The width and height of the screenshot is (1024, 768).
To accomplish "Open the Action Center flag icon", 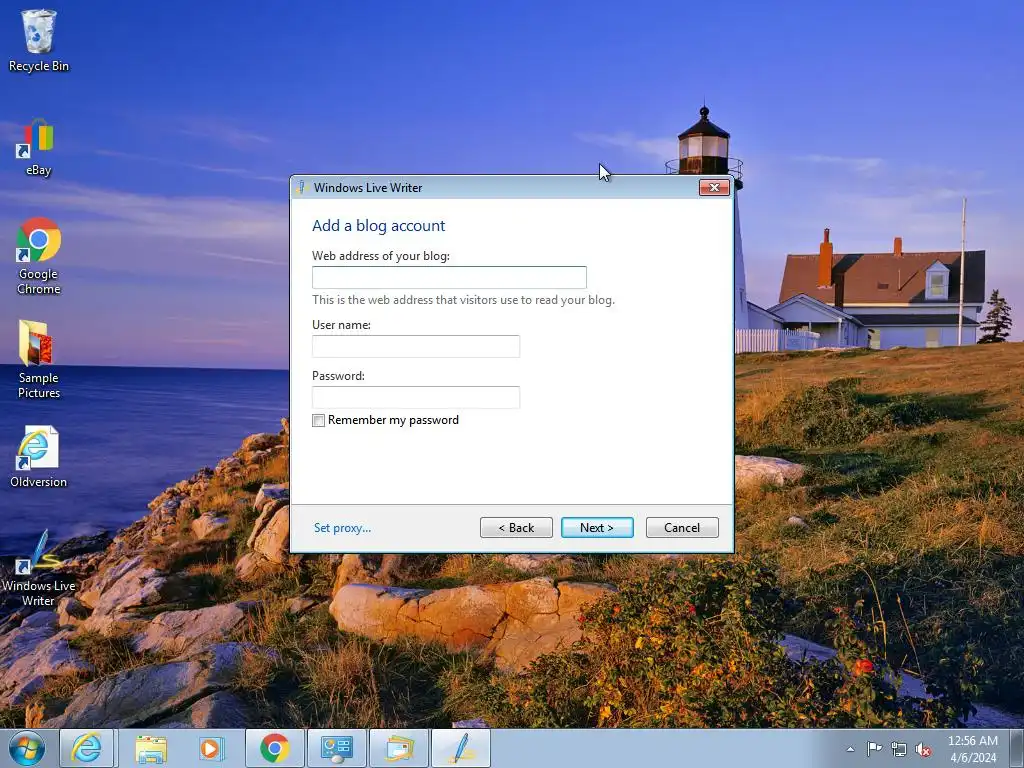I will (x=874, y=749).
